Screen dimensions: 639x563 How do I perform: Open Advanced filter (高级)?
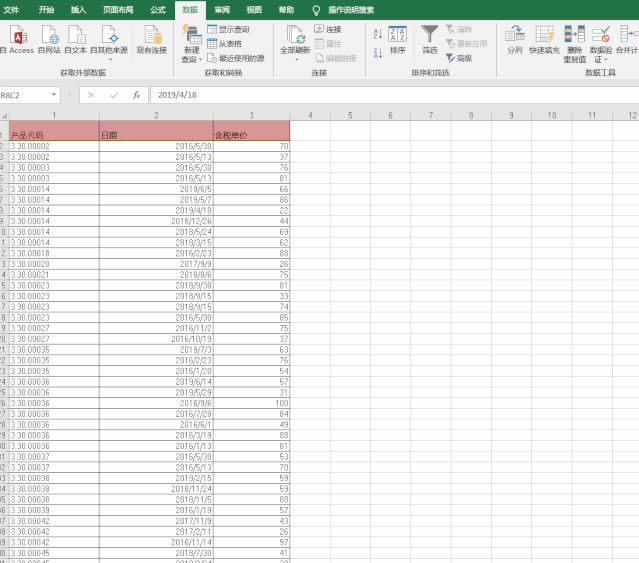click(458, 58)
